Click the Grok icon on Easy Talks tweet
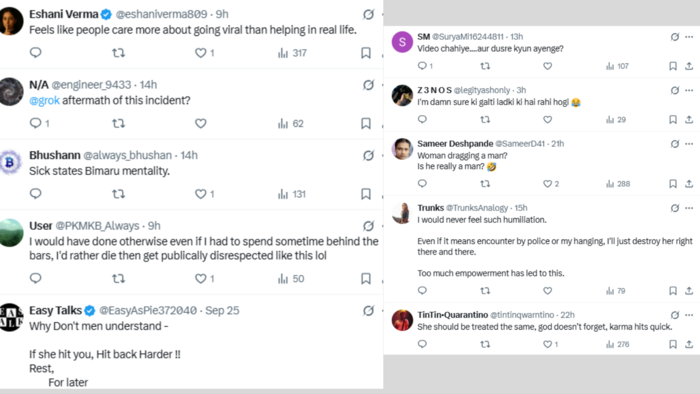The image size is (700, 394). click(x=368, y=311)
